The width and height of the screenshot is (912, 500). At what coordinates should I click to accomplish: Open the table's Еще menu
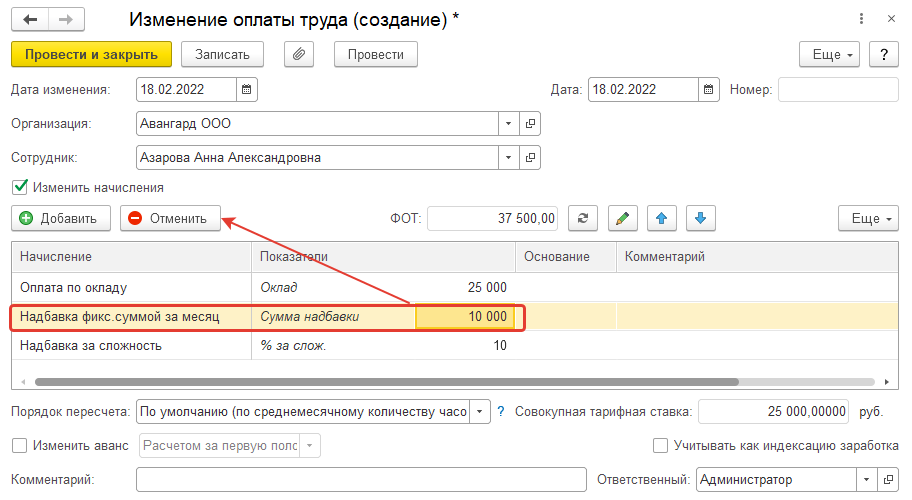coord(868,218)
